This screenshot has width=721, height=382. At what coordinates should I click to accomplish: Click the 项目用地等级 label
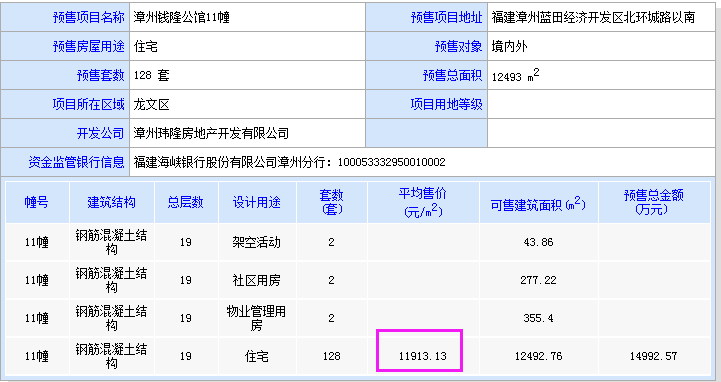click(446, 104)
